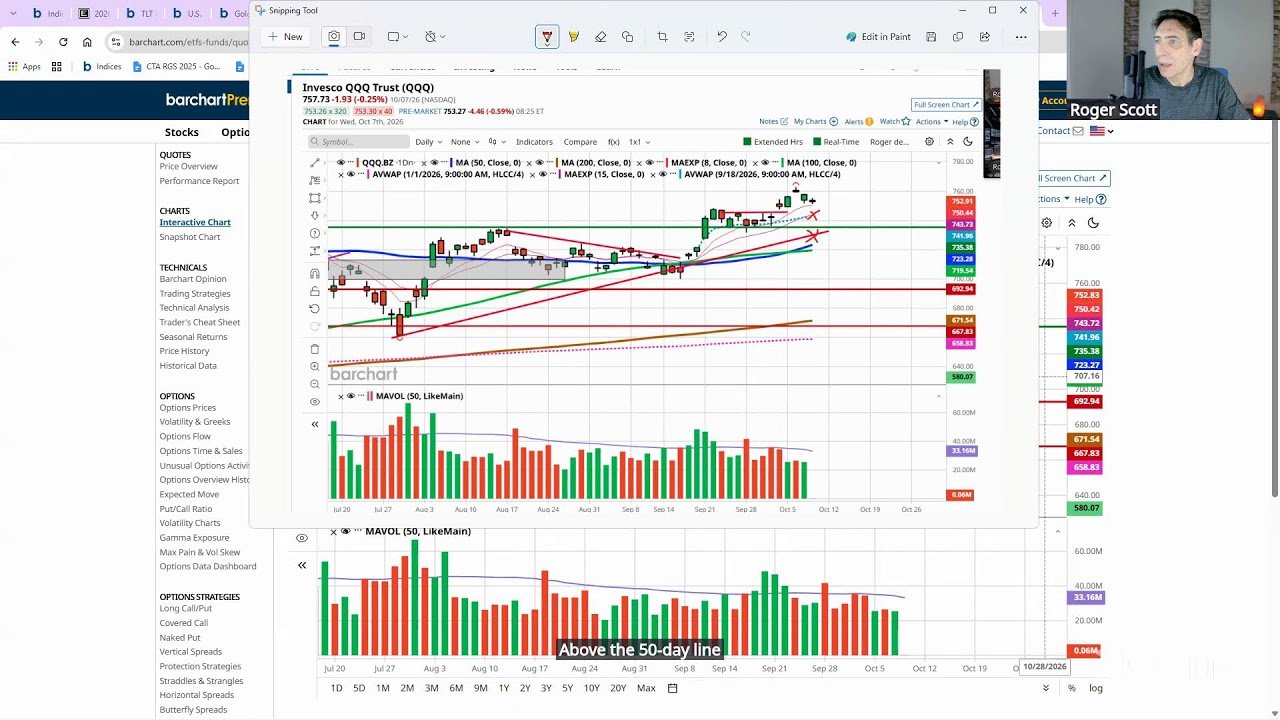Open the Help dropdown on barchart page
The height and width of the screenshot is (720, 1280).
1089,199
